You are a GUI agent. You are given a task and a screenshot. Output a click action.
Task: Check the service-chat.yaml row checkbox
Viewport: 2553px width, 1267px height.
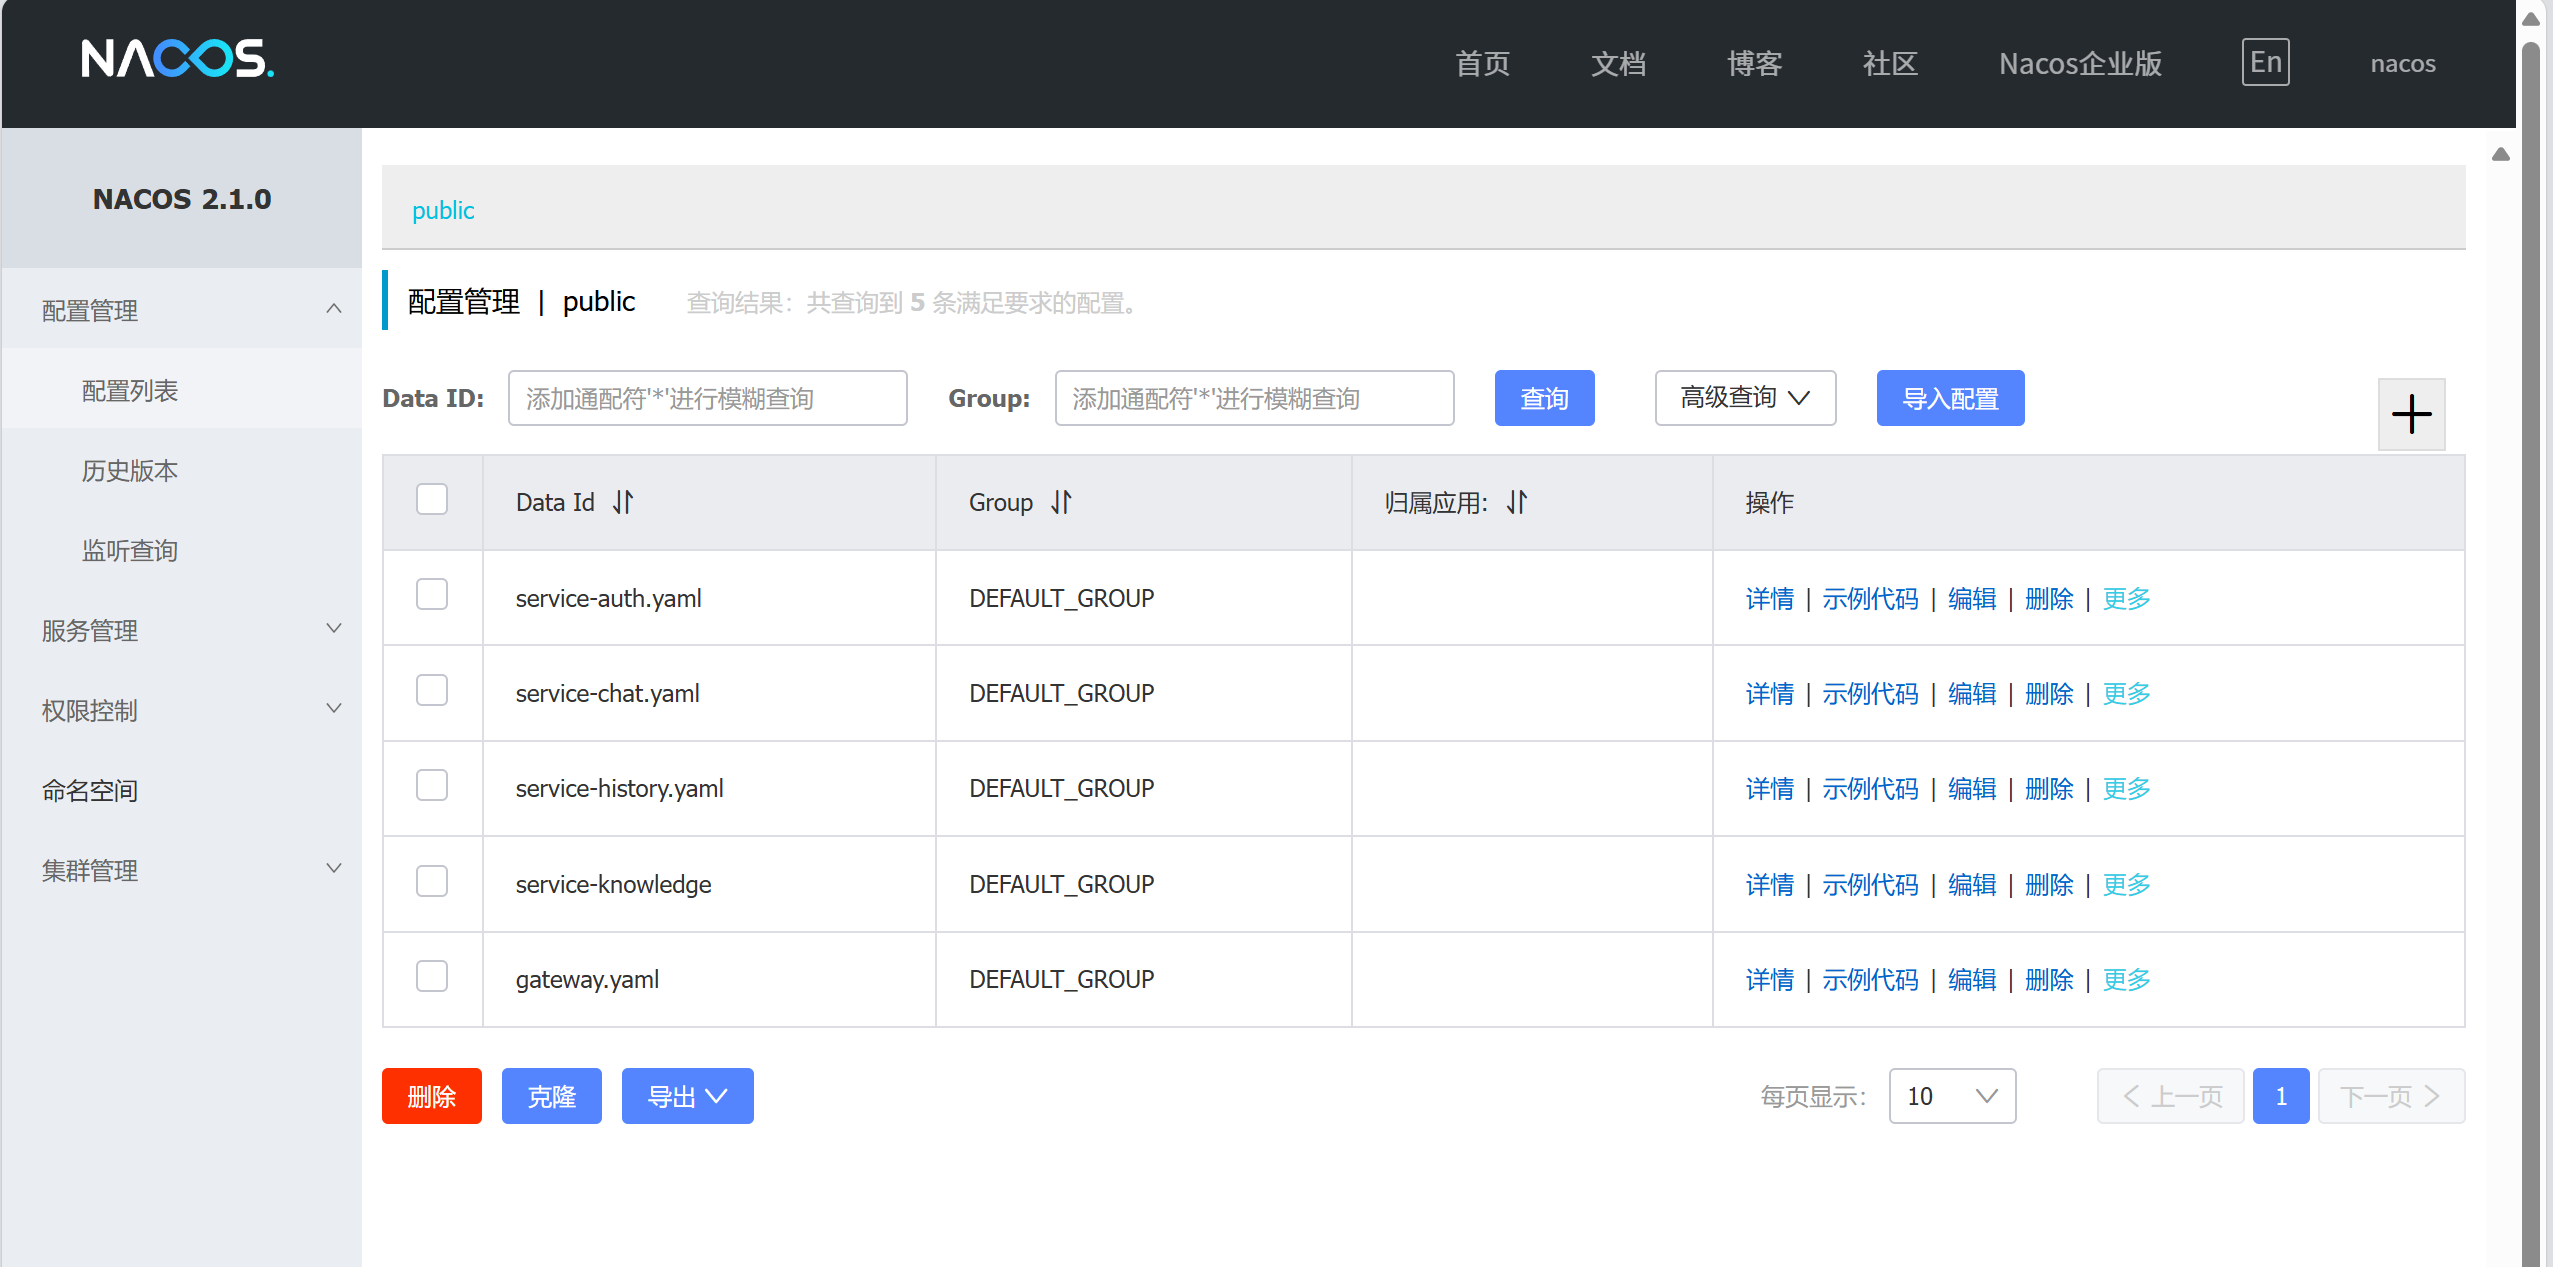(432, 690)
